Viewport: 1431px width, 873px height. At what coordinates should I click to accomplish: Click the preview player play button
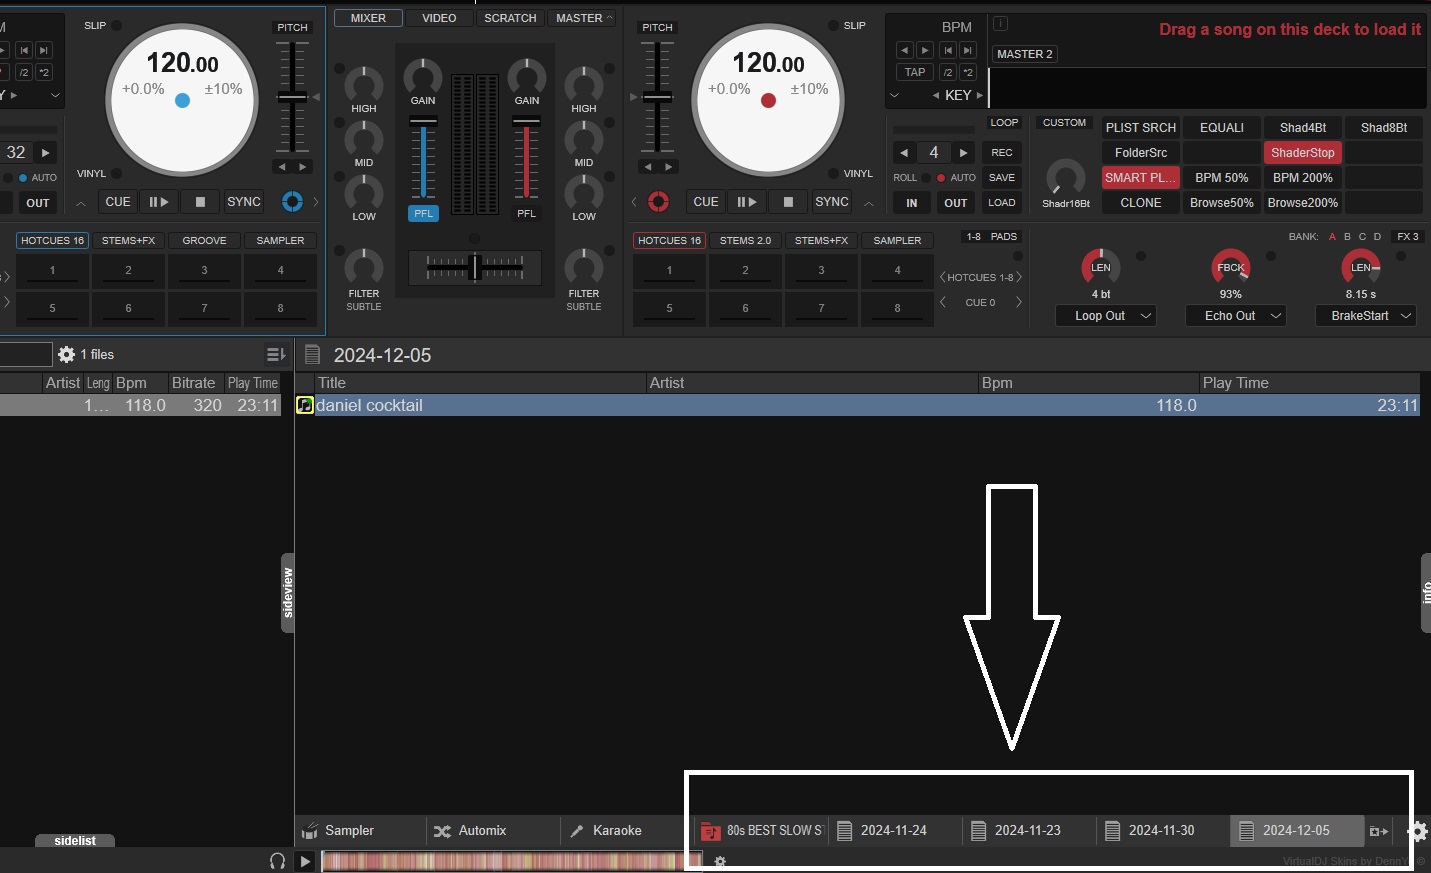[x=305, y=861]
